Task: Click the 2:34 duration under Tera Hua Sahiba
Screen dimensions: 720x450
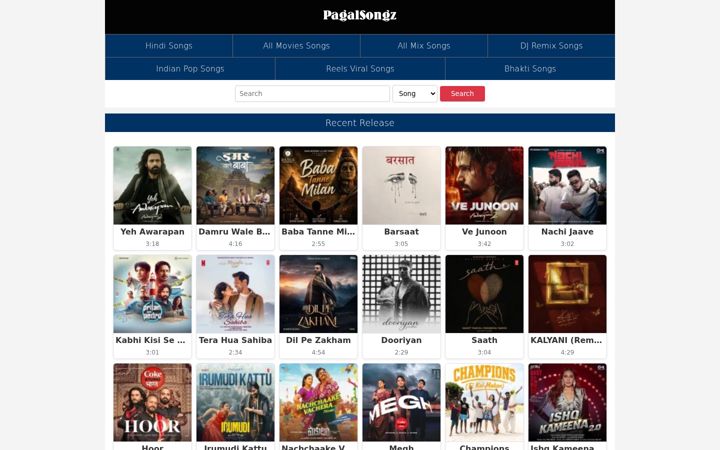Action: [x=236, y=353]
